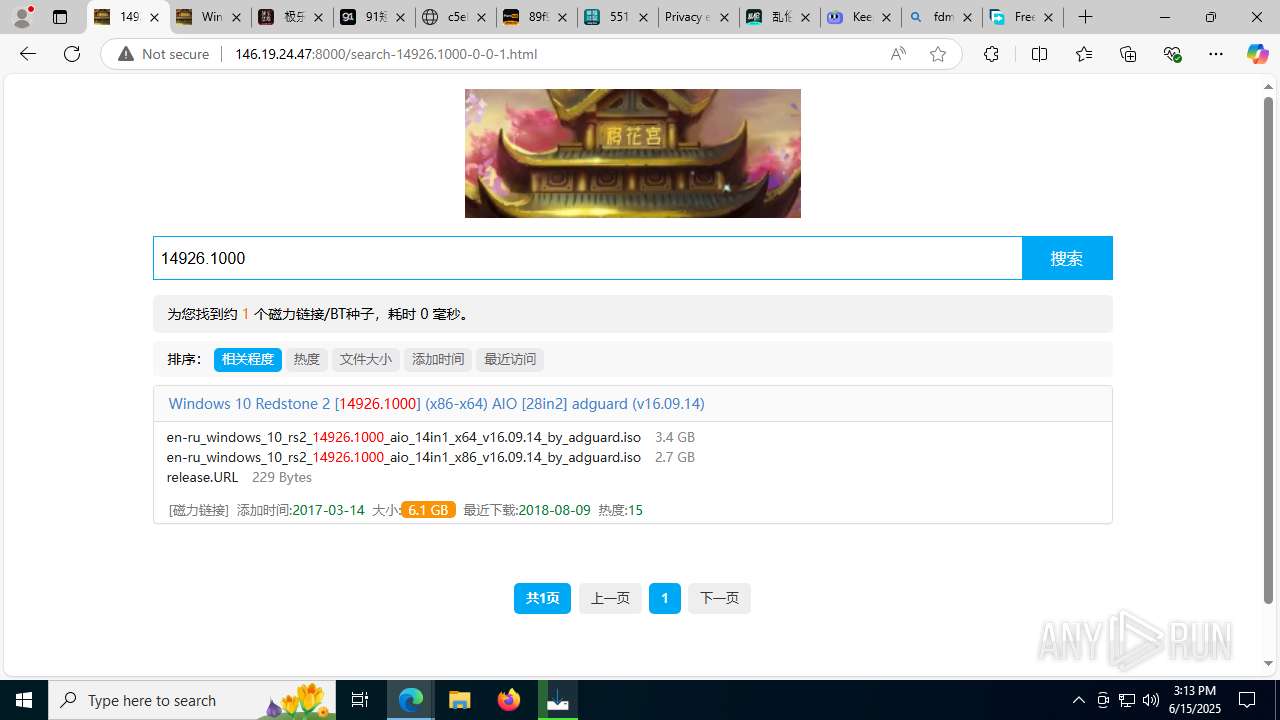
Task: Open Windows Start menu
Action: tap(24, 700)
